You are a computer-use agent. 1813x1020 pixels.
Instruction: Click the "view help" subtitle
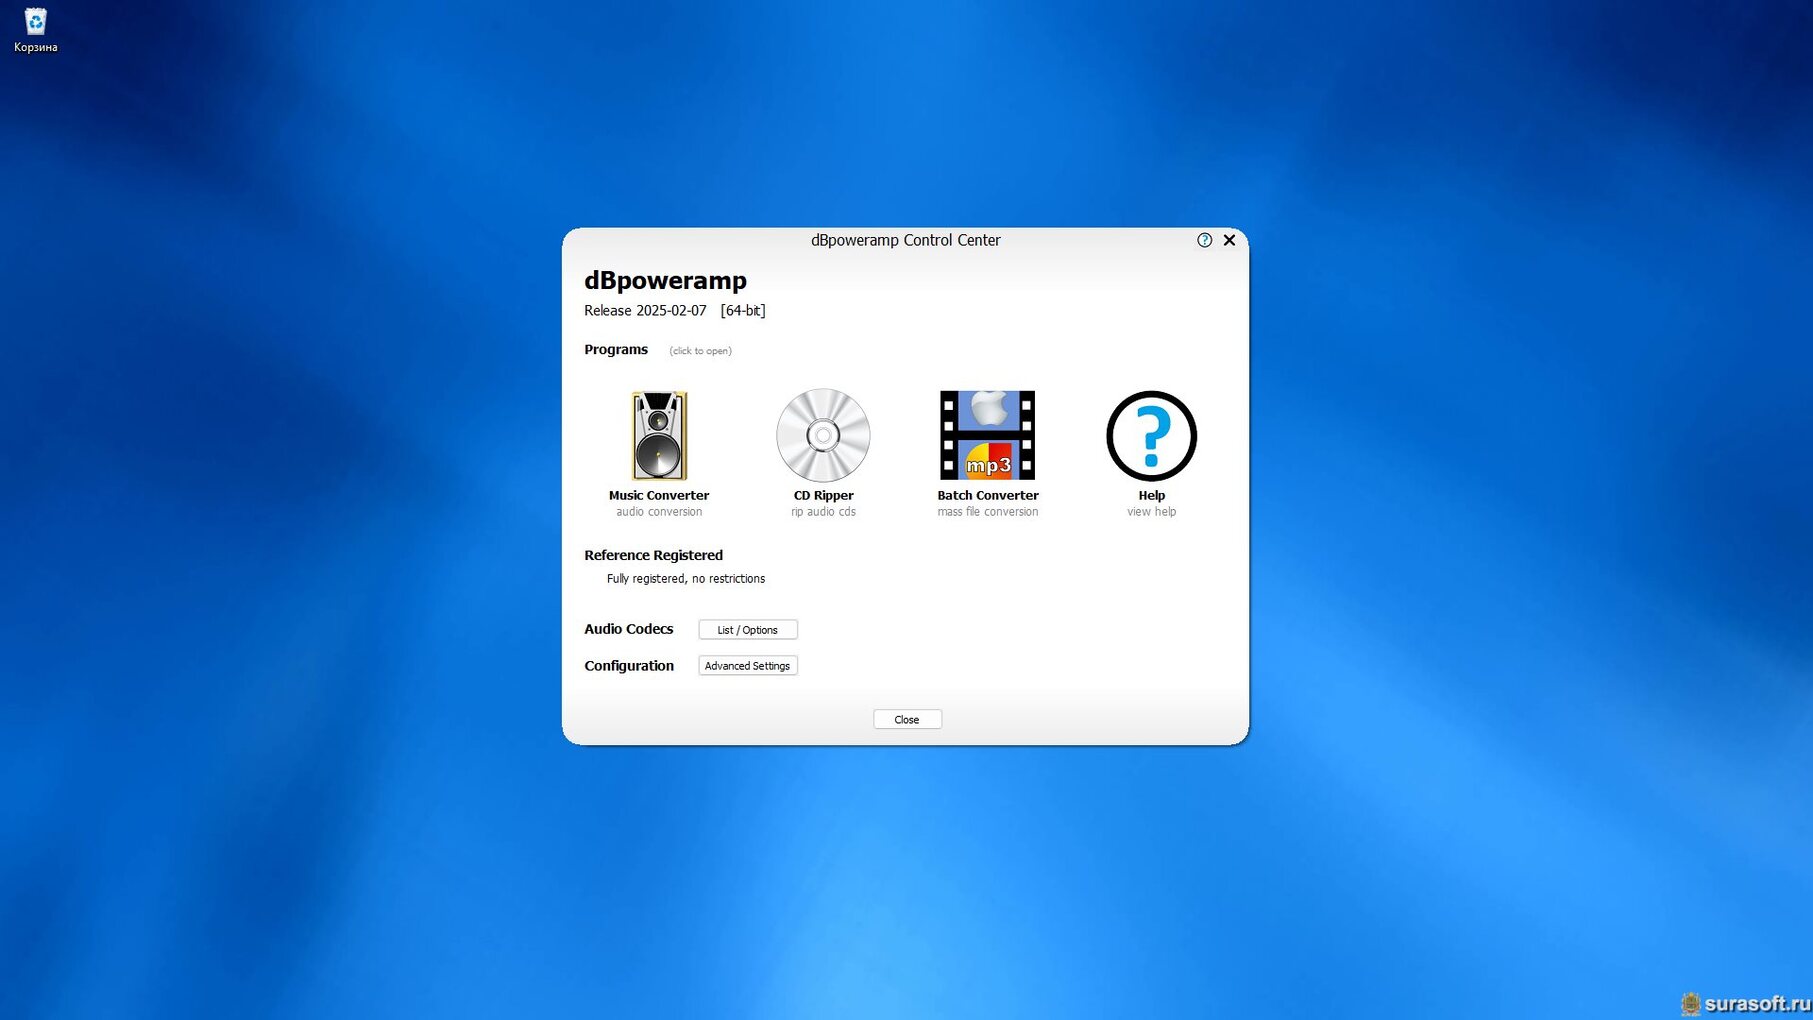[x=1152, y=512]
